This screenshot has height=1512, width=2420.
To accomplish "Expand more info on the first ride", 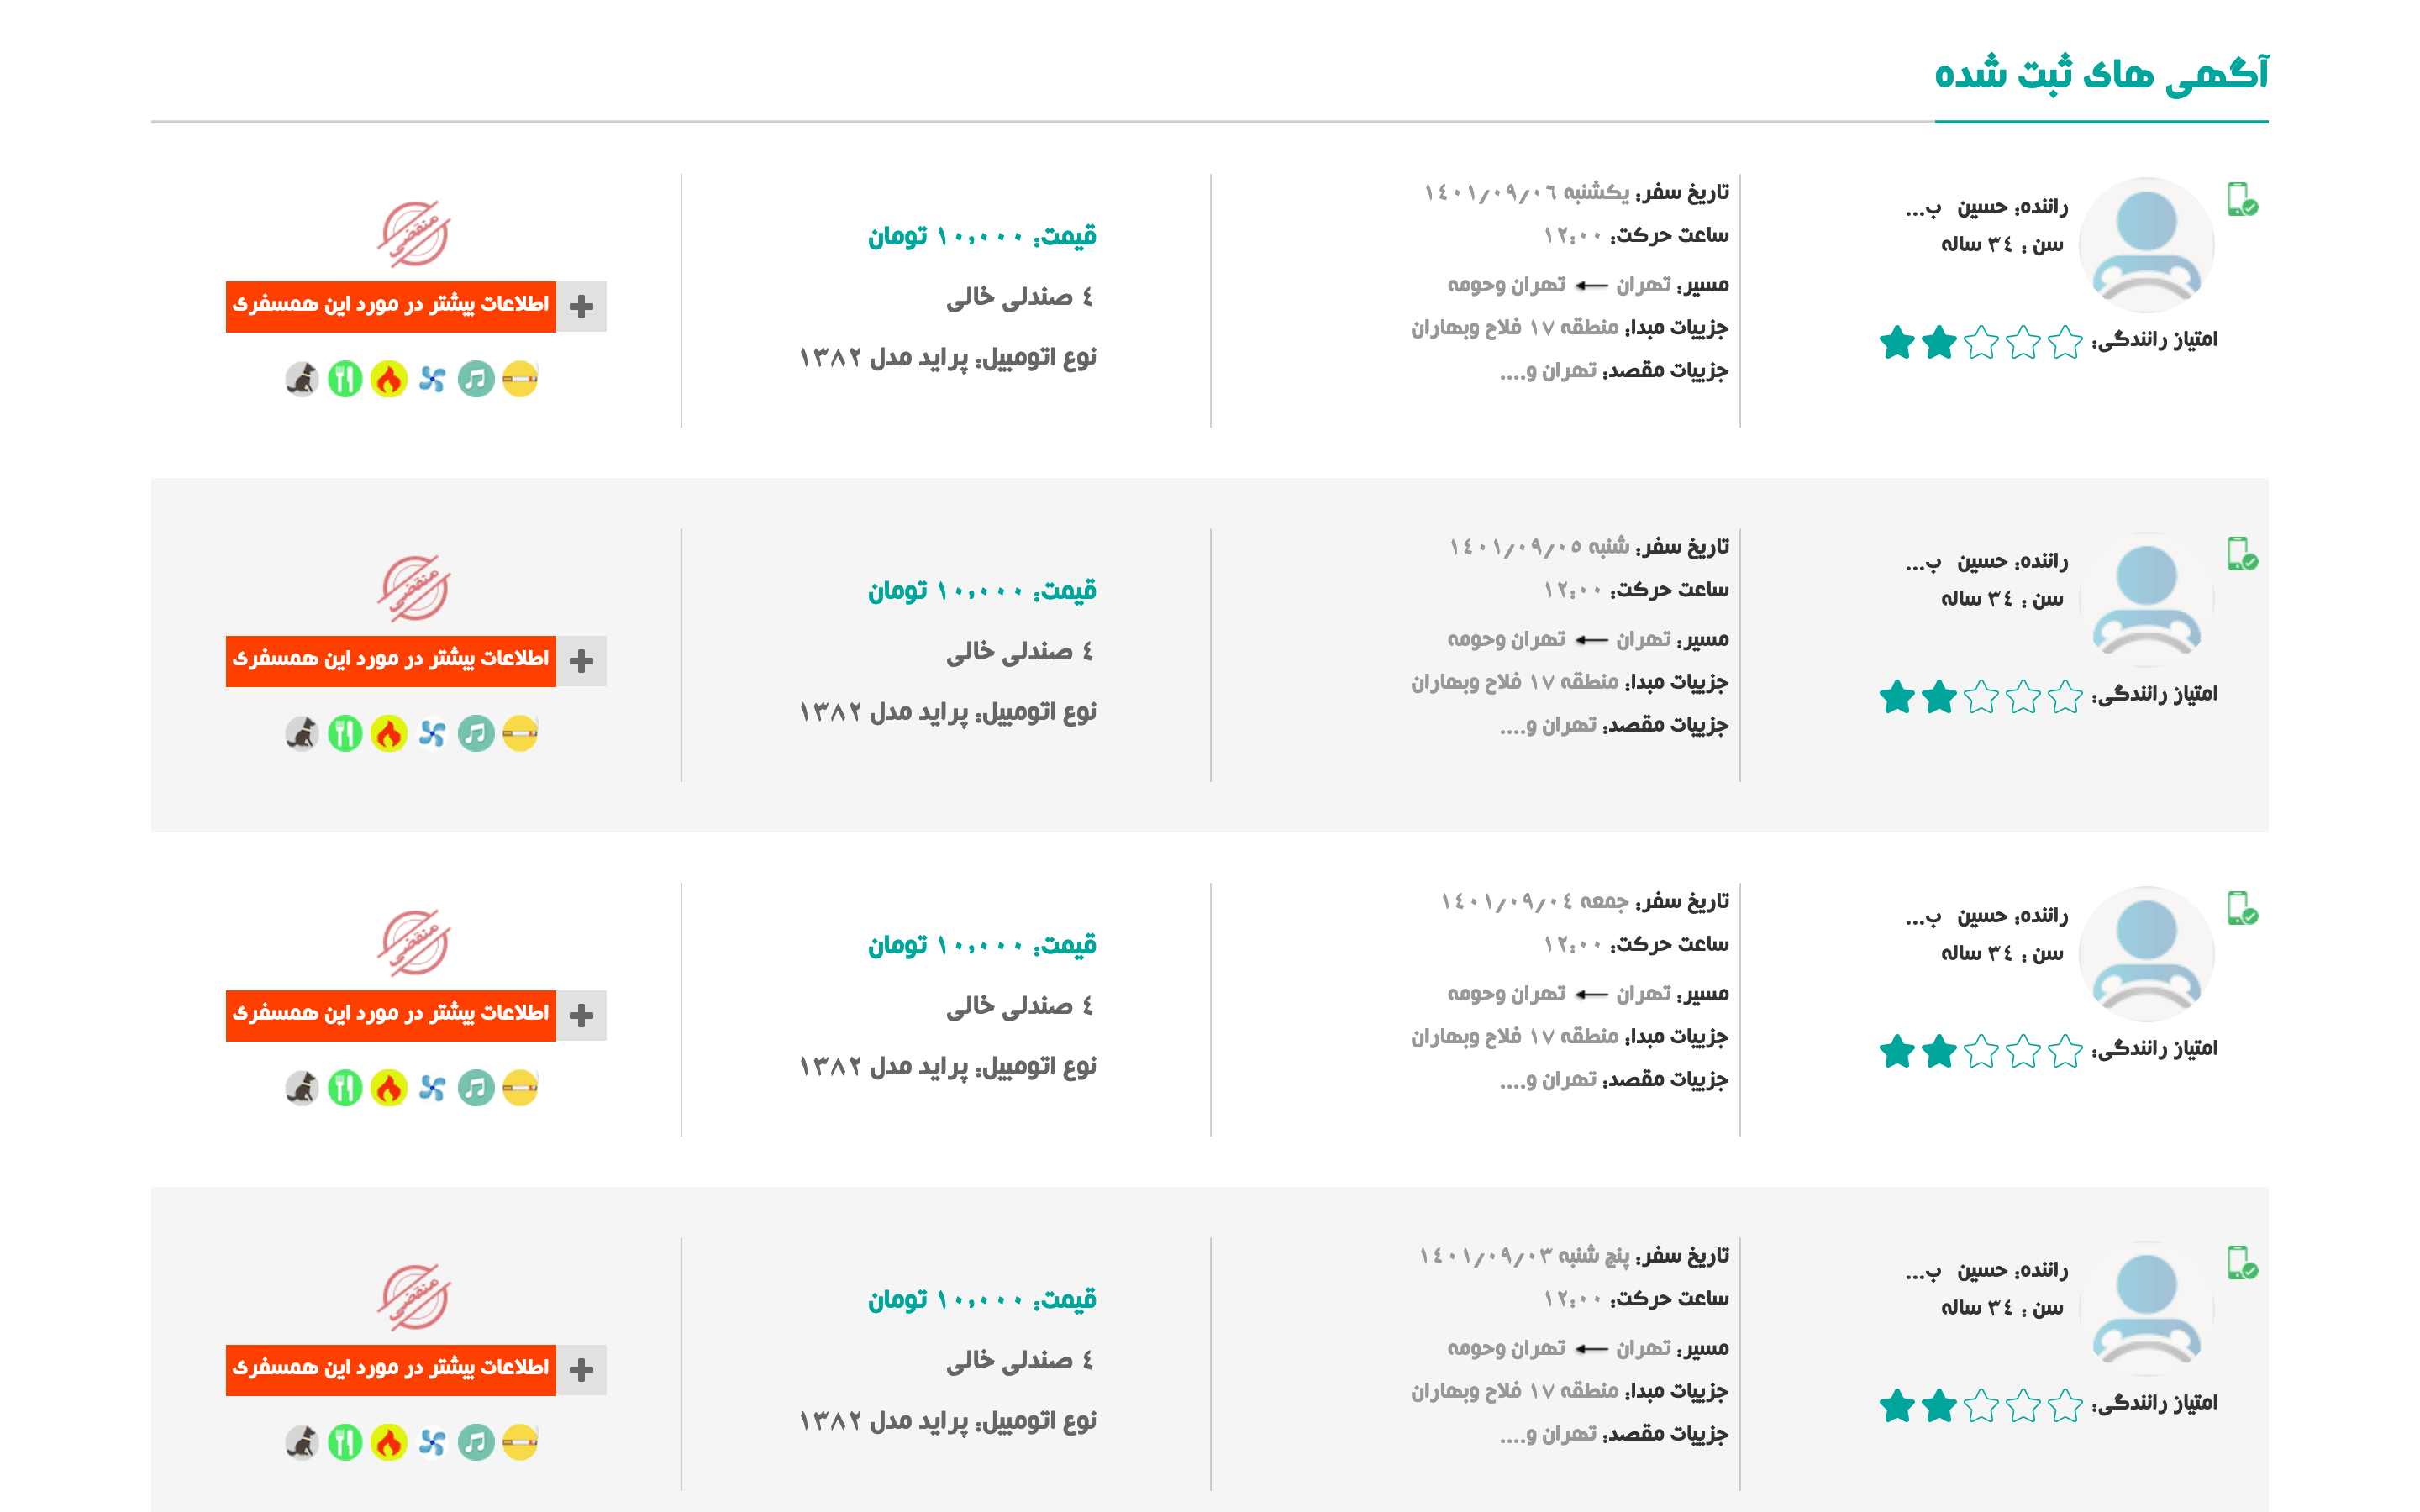I will pyautogui.click(x=392, y=307).
